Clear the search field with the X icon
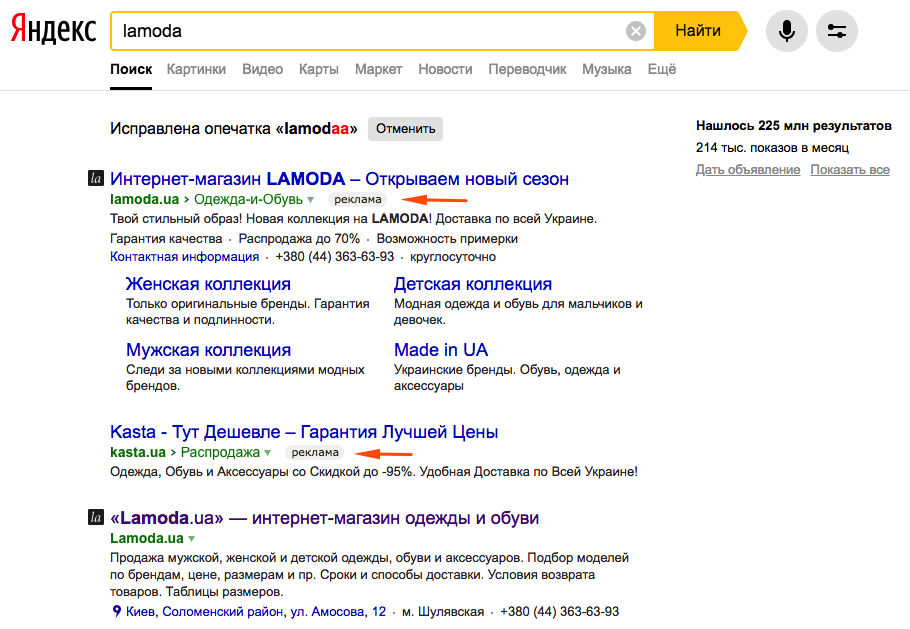This screenshot has width=910, height=629. tap(635, 31)
